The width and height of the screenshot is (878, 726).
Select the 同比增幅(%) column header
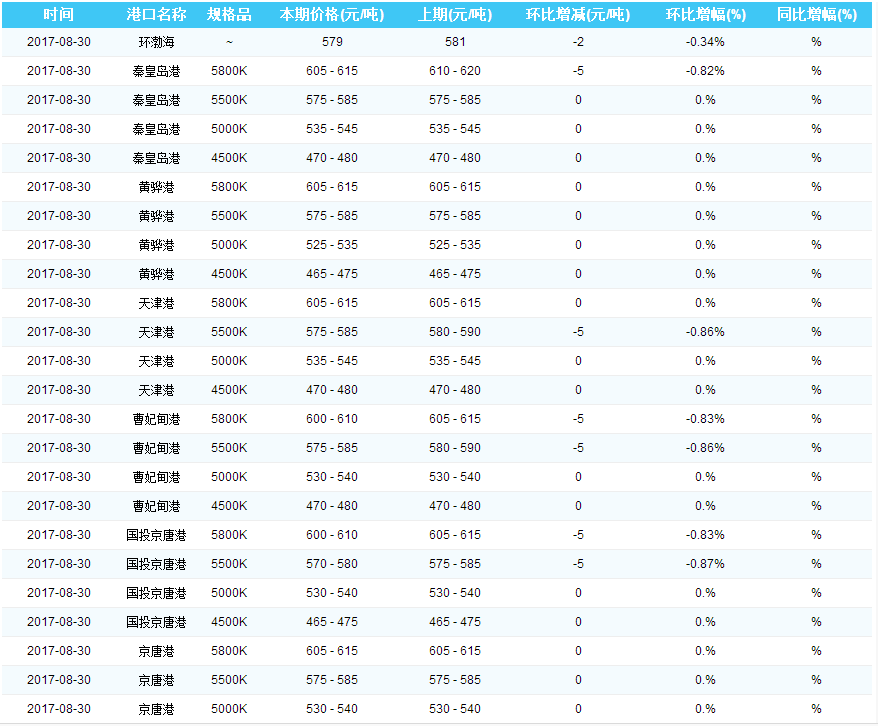click(816, 14)
